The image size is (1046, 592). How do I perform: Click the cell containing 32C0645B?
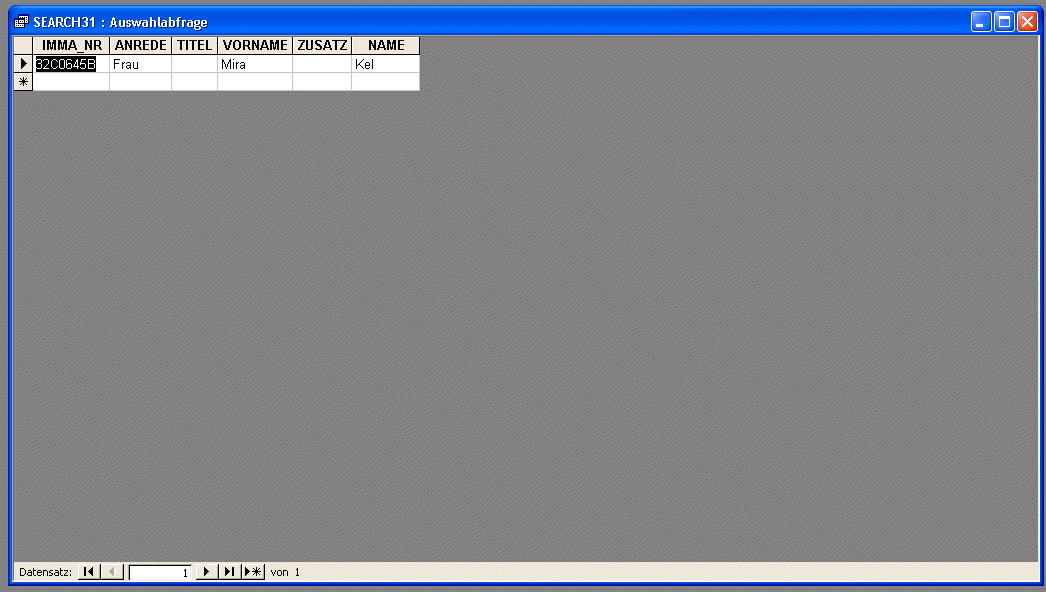click(71, 64)
